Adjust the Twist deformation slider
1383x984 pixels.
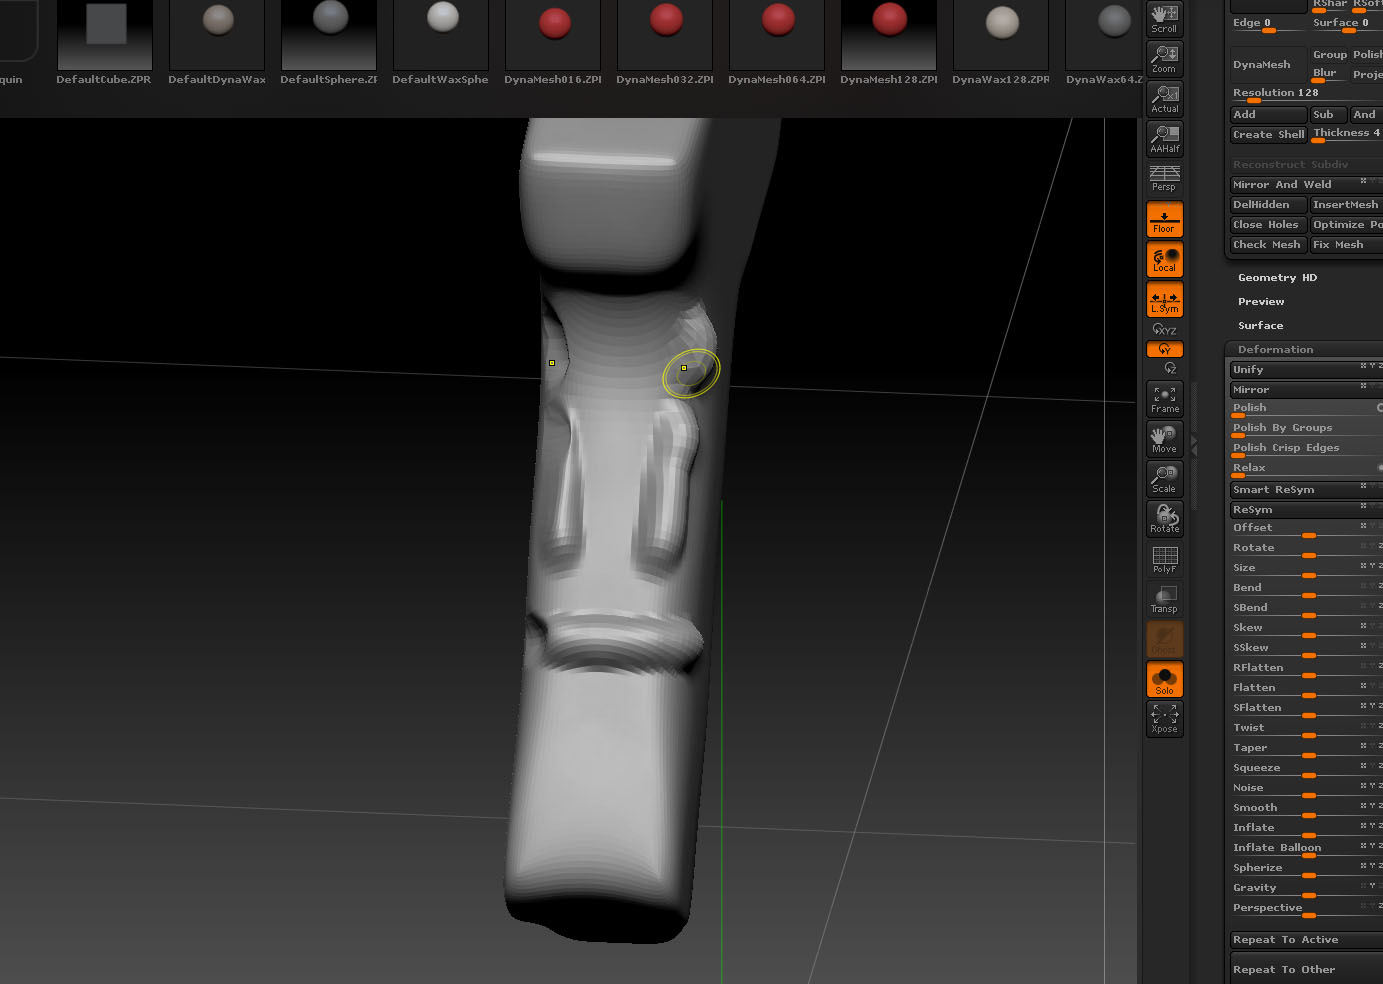click(x=1305, y=729)
